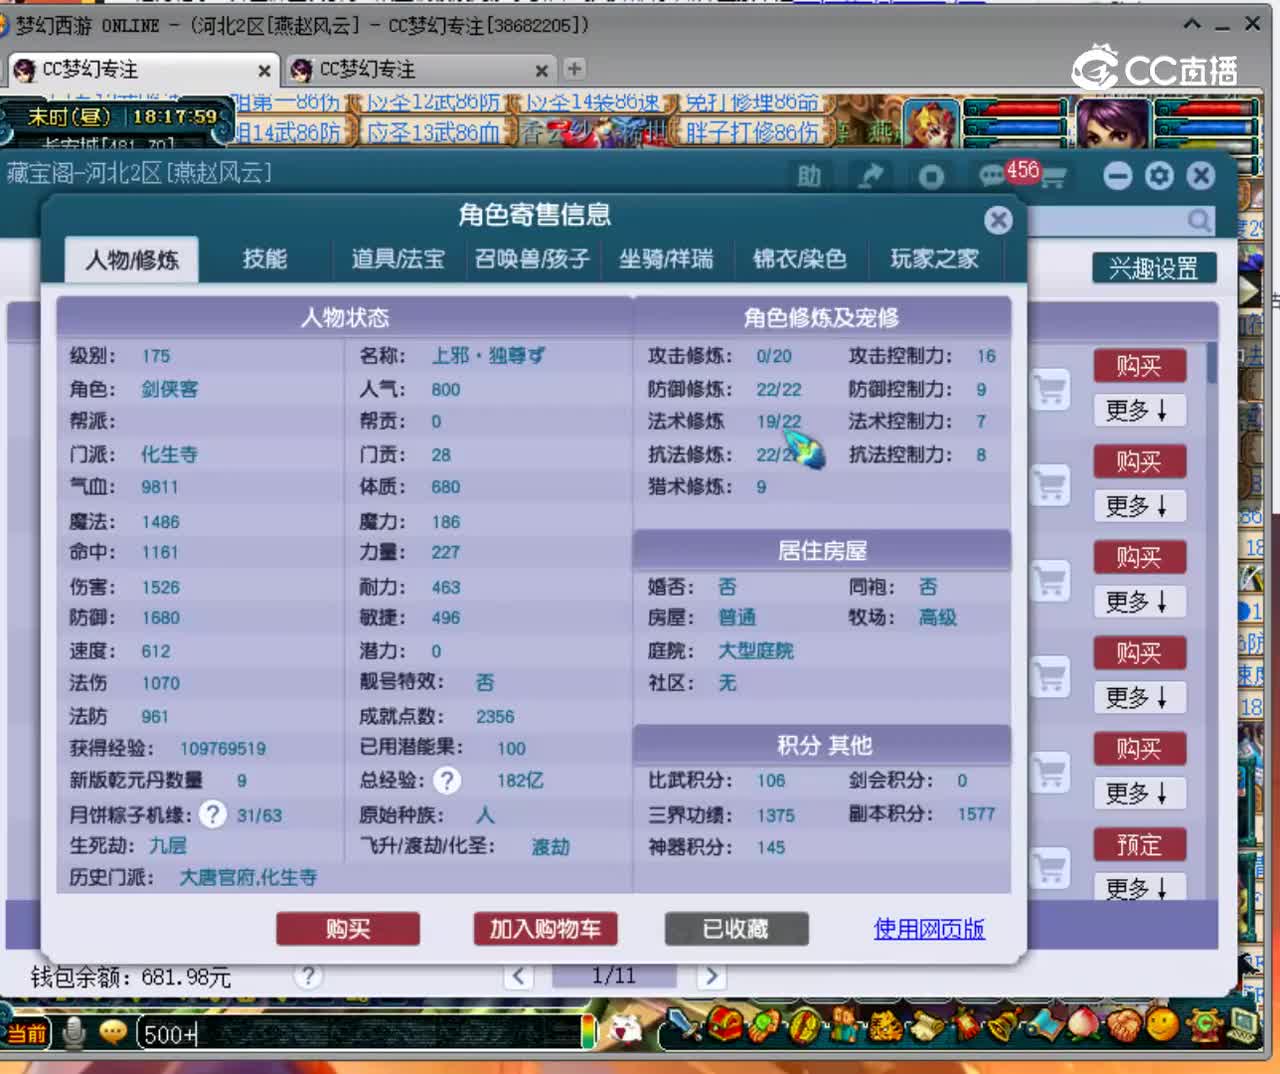This screenshot has height=1074, width=1280.
Task: Click the chat input field containing 500+
Action: 360,1033
